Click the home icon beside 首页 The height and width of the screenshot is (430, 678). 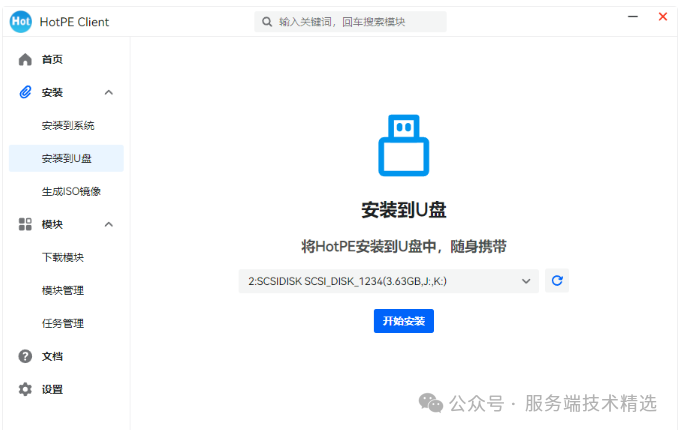click(x=25, y=59)
